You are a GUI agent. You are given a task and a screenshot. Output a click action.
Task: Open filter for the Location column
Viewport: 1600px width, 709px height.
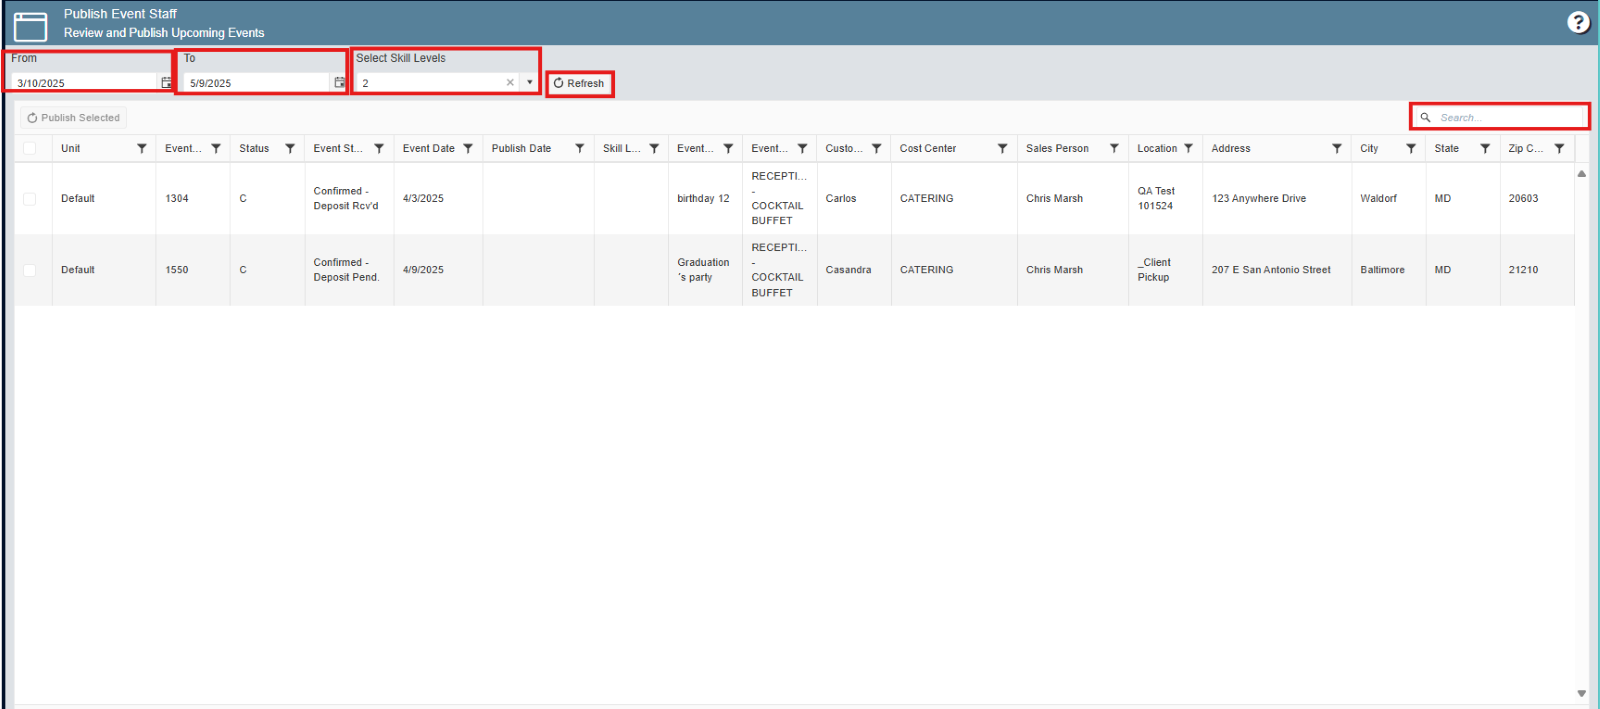1189,148
